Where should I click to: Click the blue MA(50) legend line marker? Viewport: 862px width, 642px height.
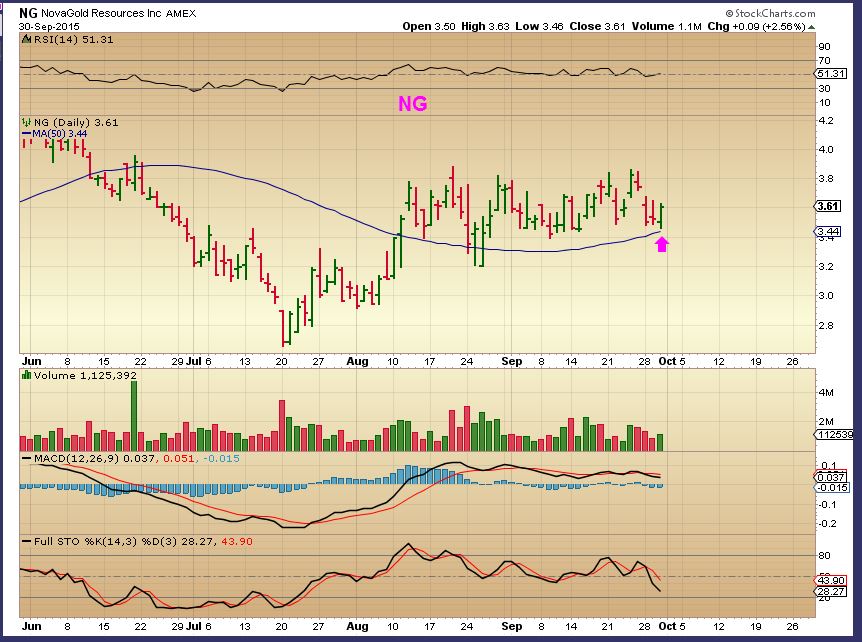pyautogui.click(x=26, y=134)
